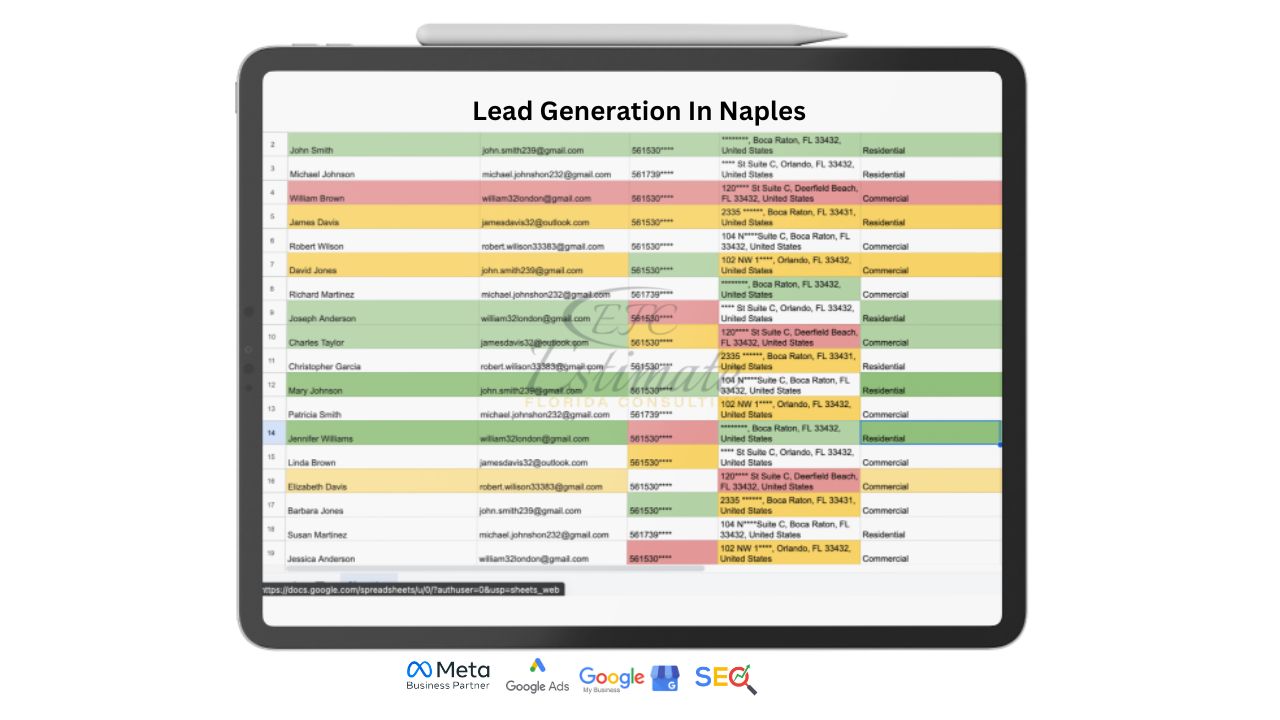Screen dimensions: 1280x720
Task: Select the William Brown name cell
Action: coord(382,193)
